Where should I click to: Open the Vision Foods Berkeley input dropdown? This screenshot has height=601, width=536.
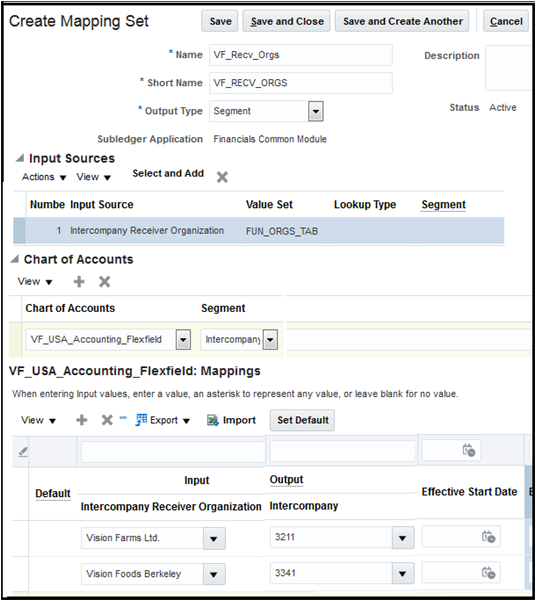[214, 574]
